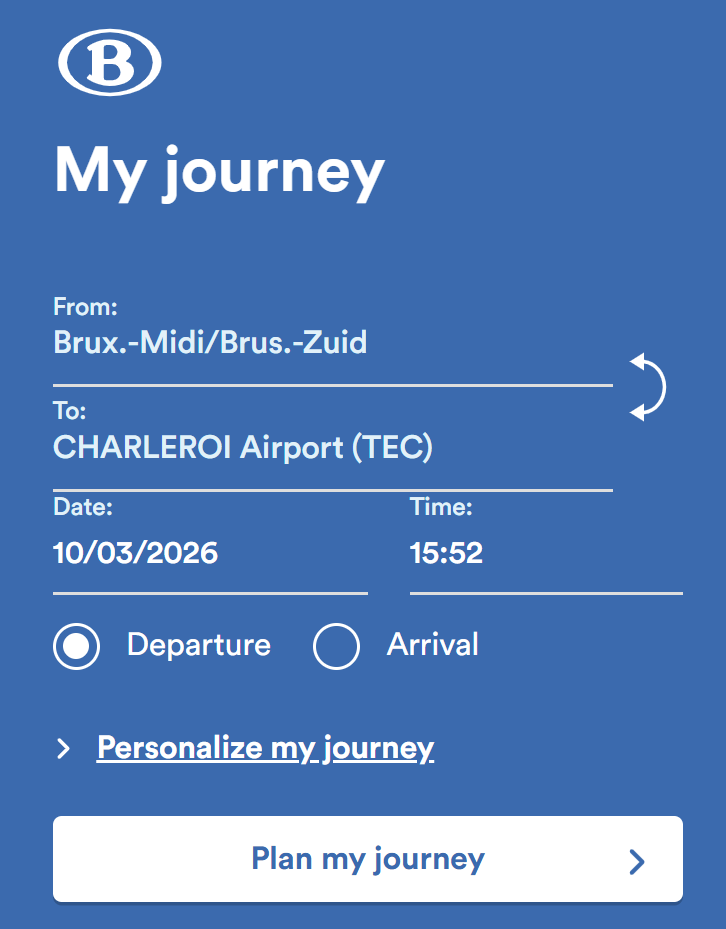Click the "Date:" field label
The width and height of the screenshot is (726, 929).
(83, 507)
